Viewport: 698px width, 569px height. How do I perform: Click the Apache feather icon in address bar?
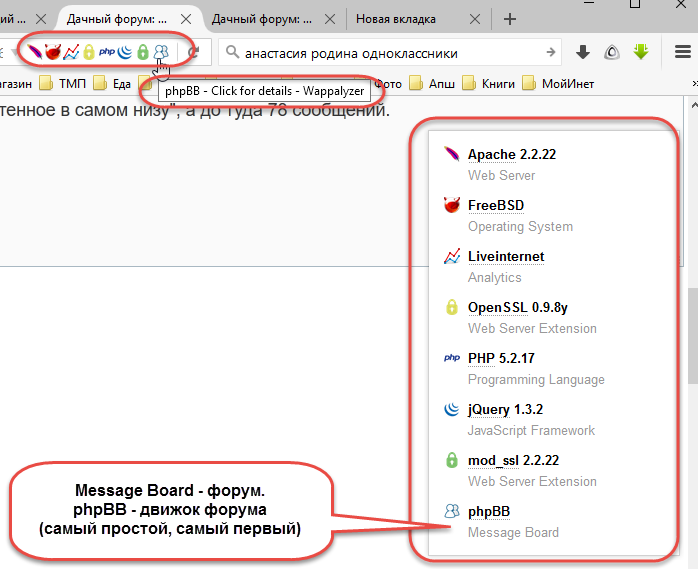[34, 52]
